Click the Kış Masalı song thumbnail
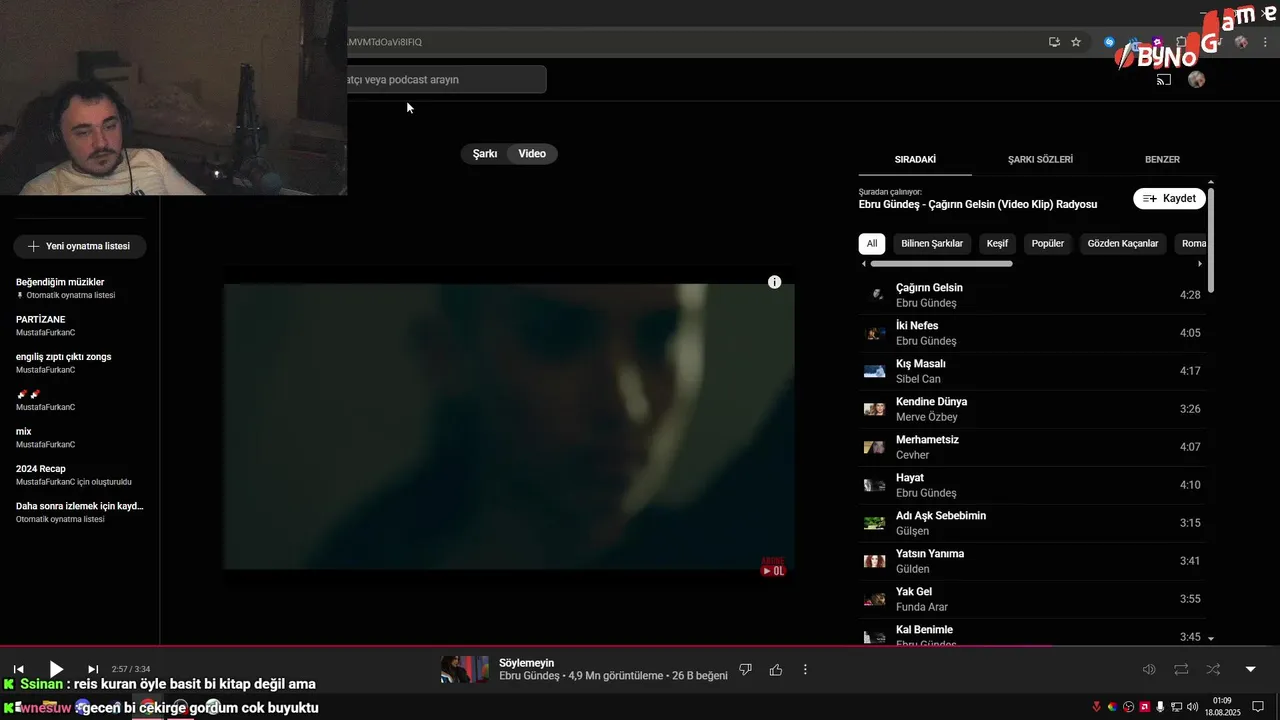 [x=874, y=371]
